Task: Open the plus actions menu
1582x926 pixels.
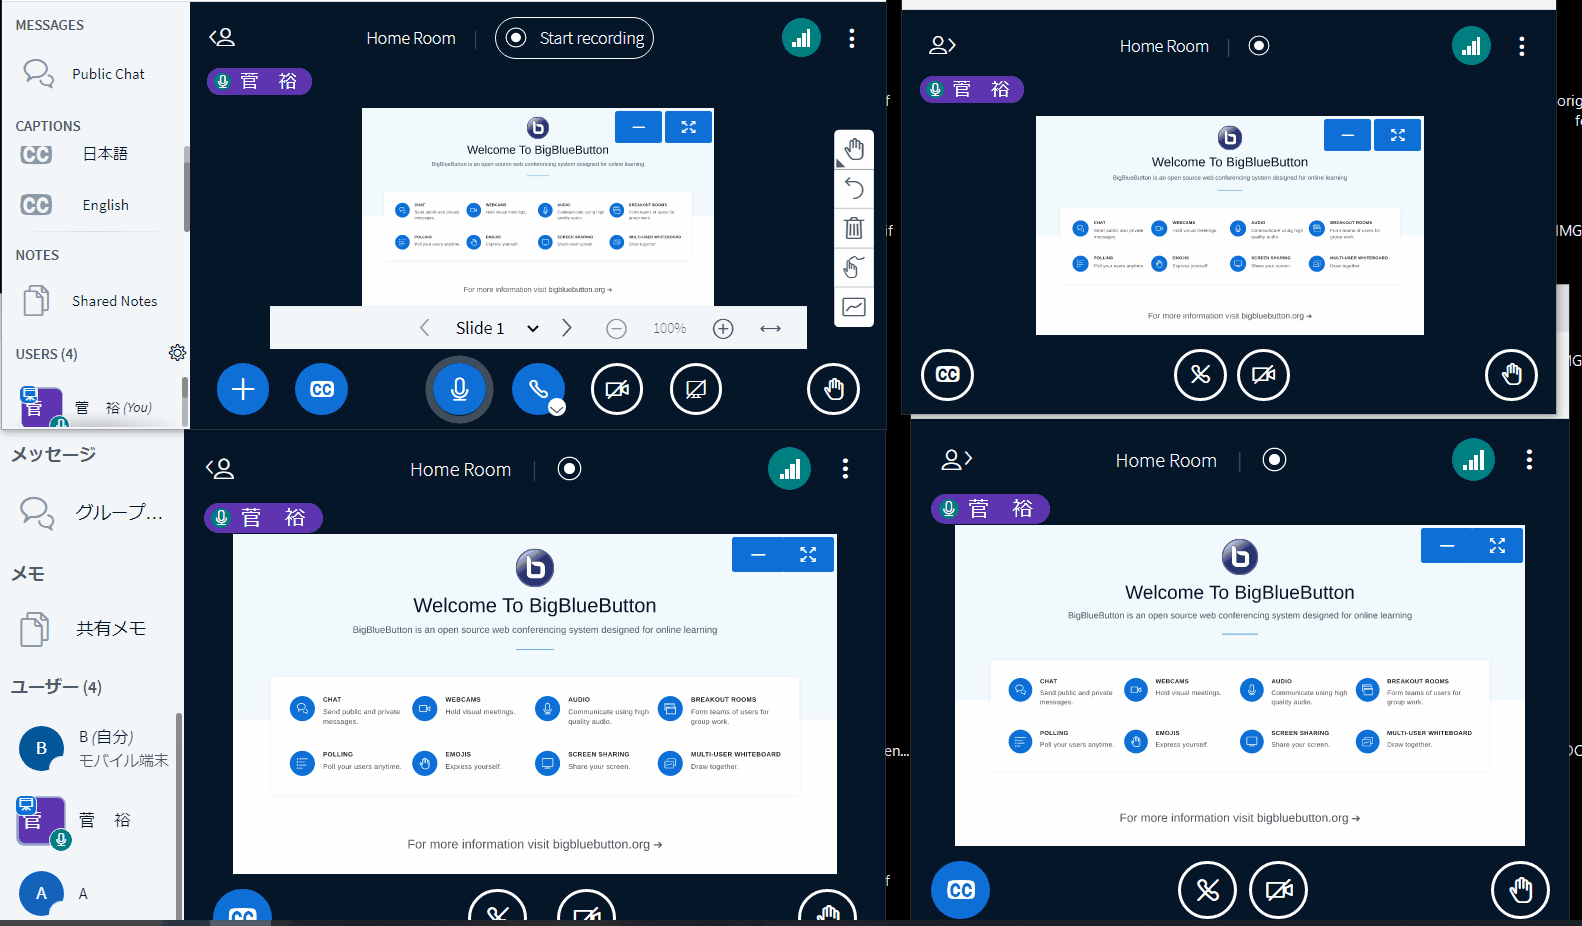Action: pyautogui.click(x=243, y=389)
